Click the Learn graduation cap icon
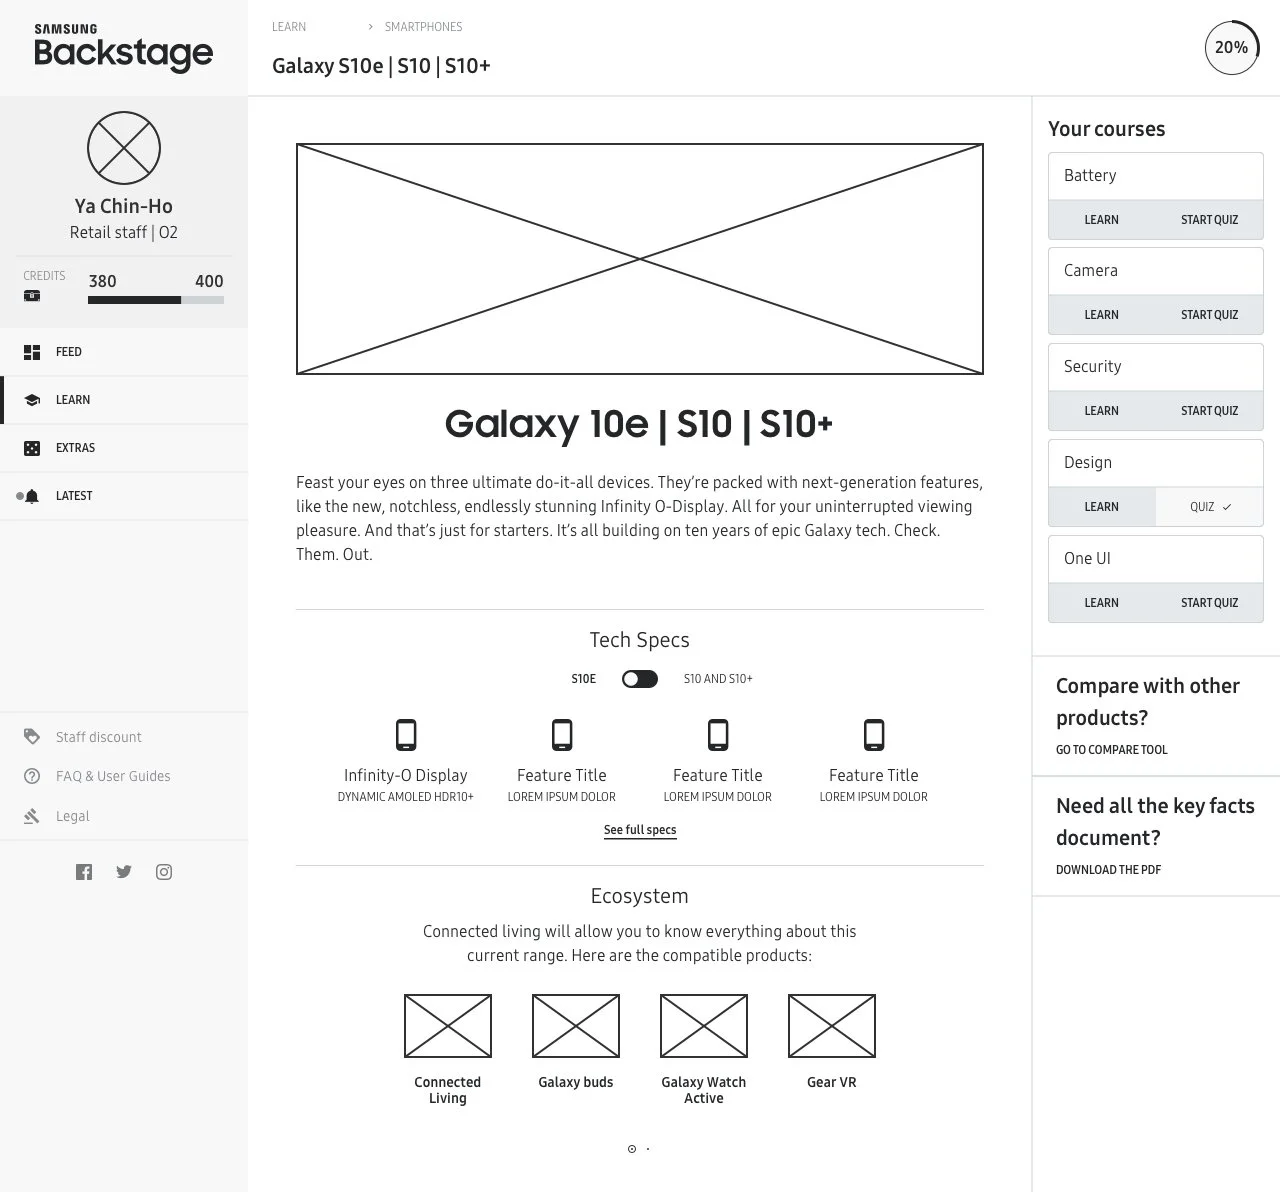1280x1192 pixels. pos(32,400)
